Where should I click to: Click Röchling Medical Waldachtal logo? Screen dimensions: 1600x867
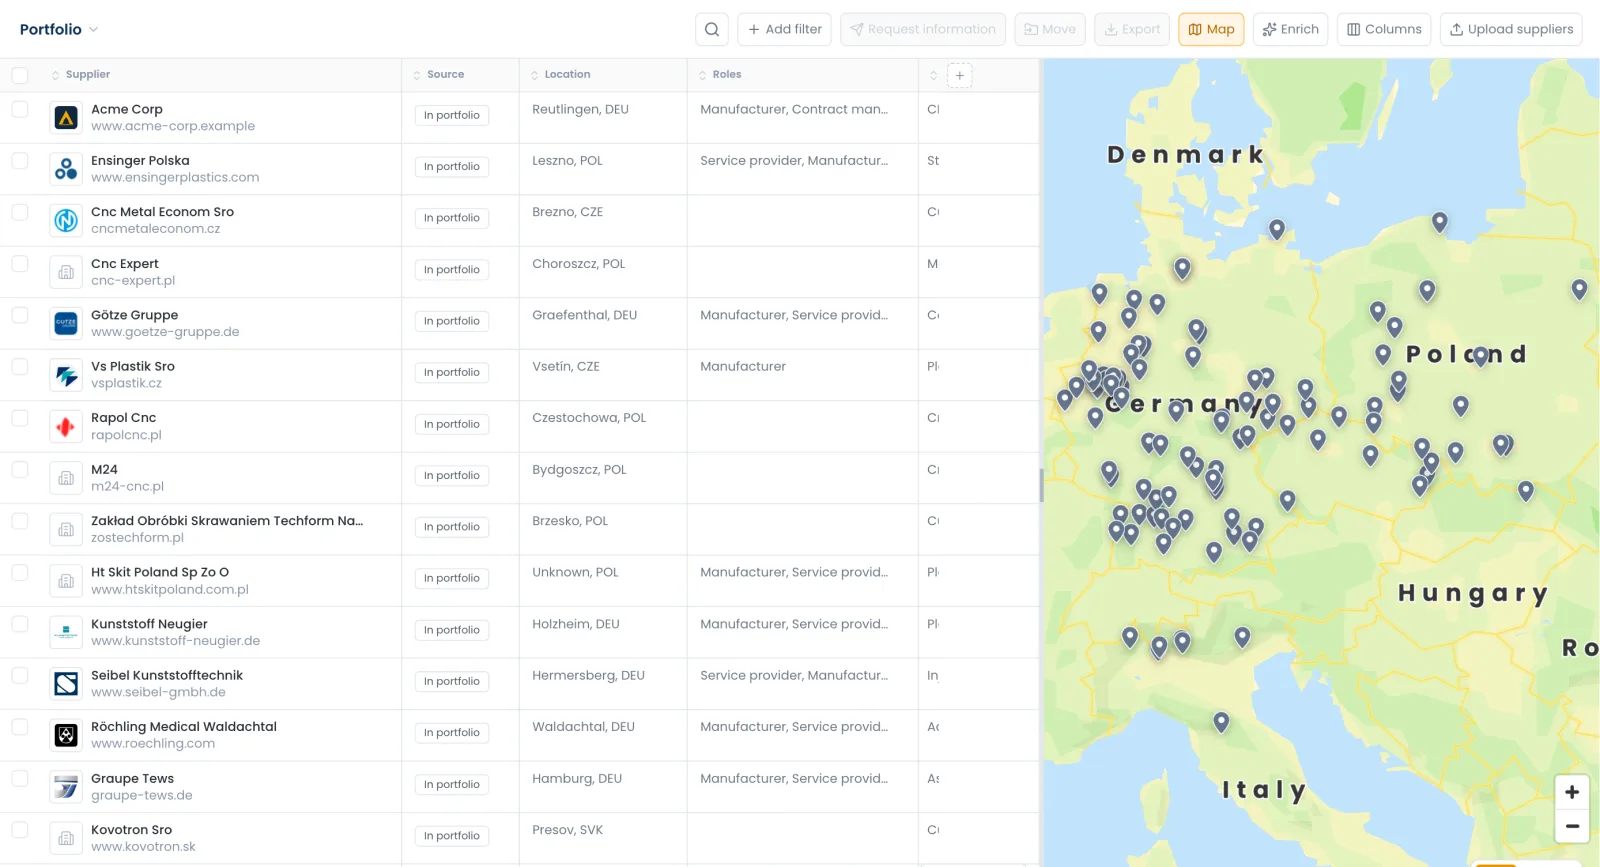[66, 735]
